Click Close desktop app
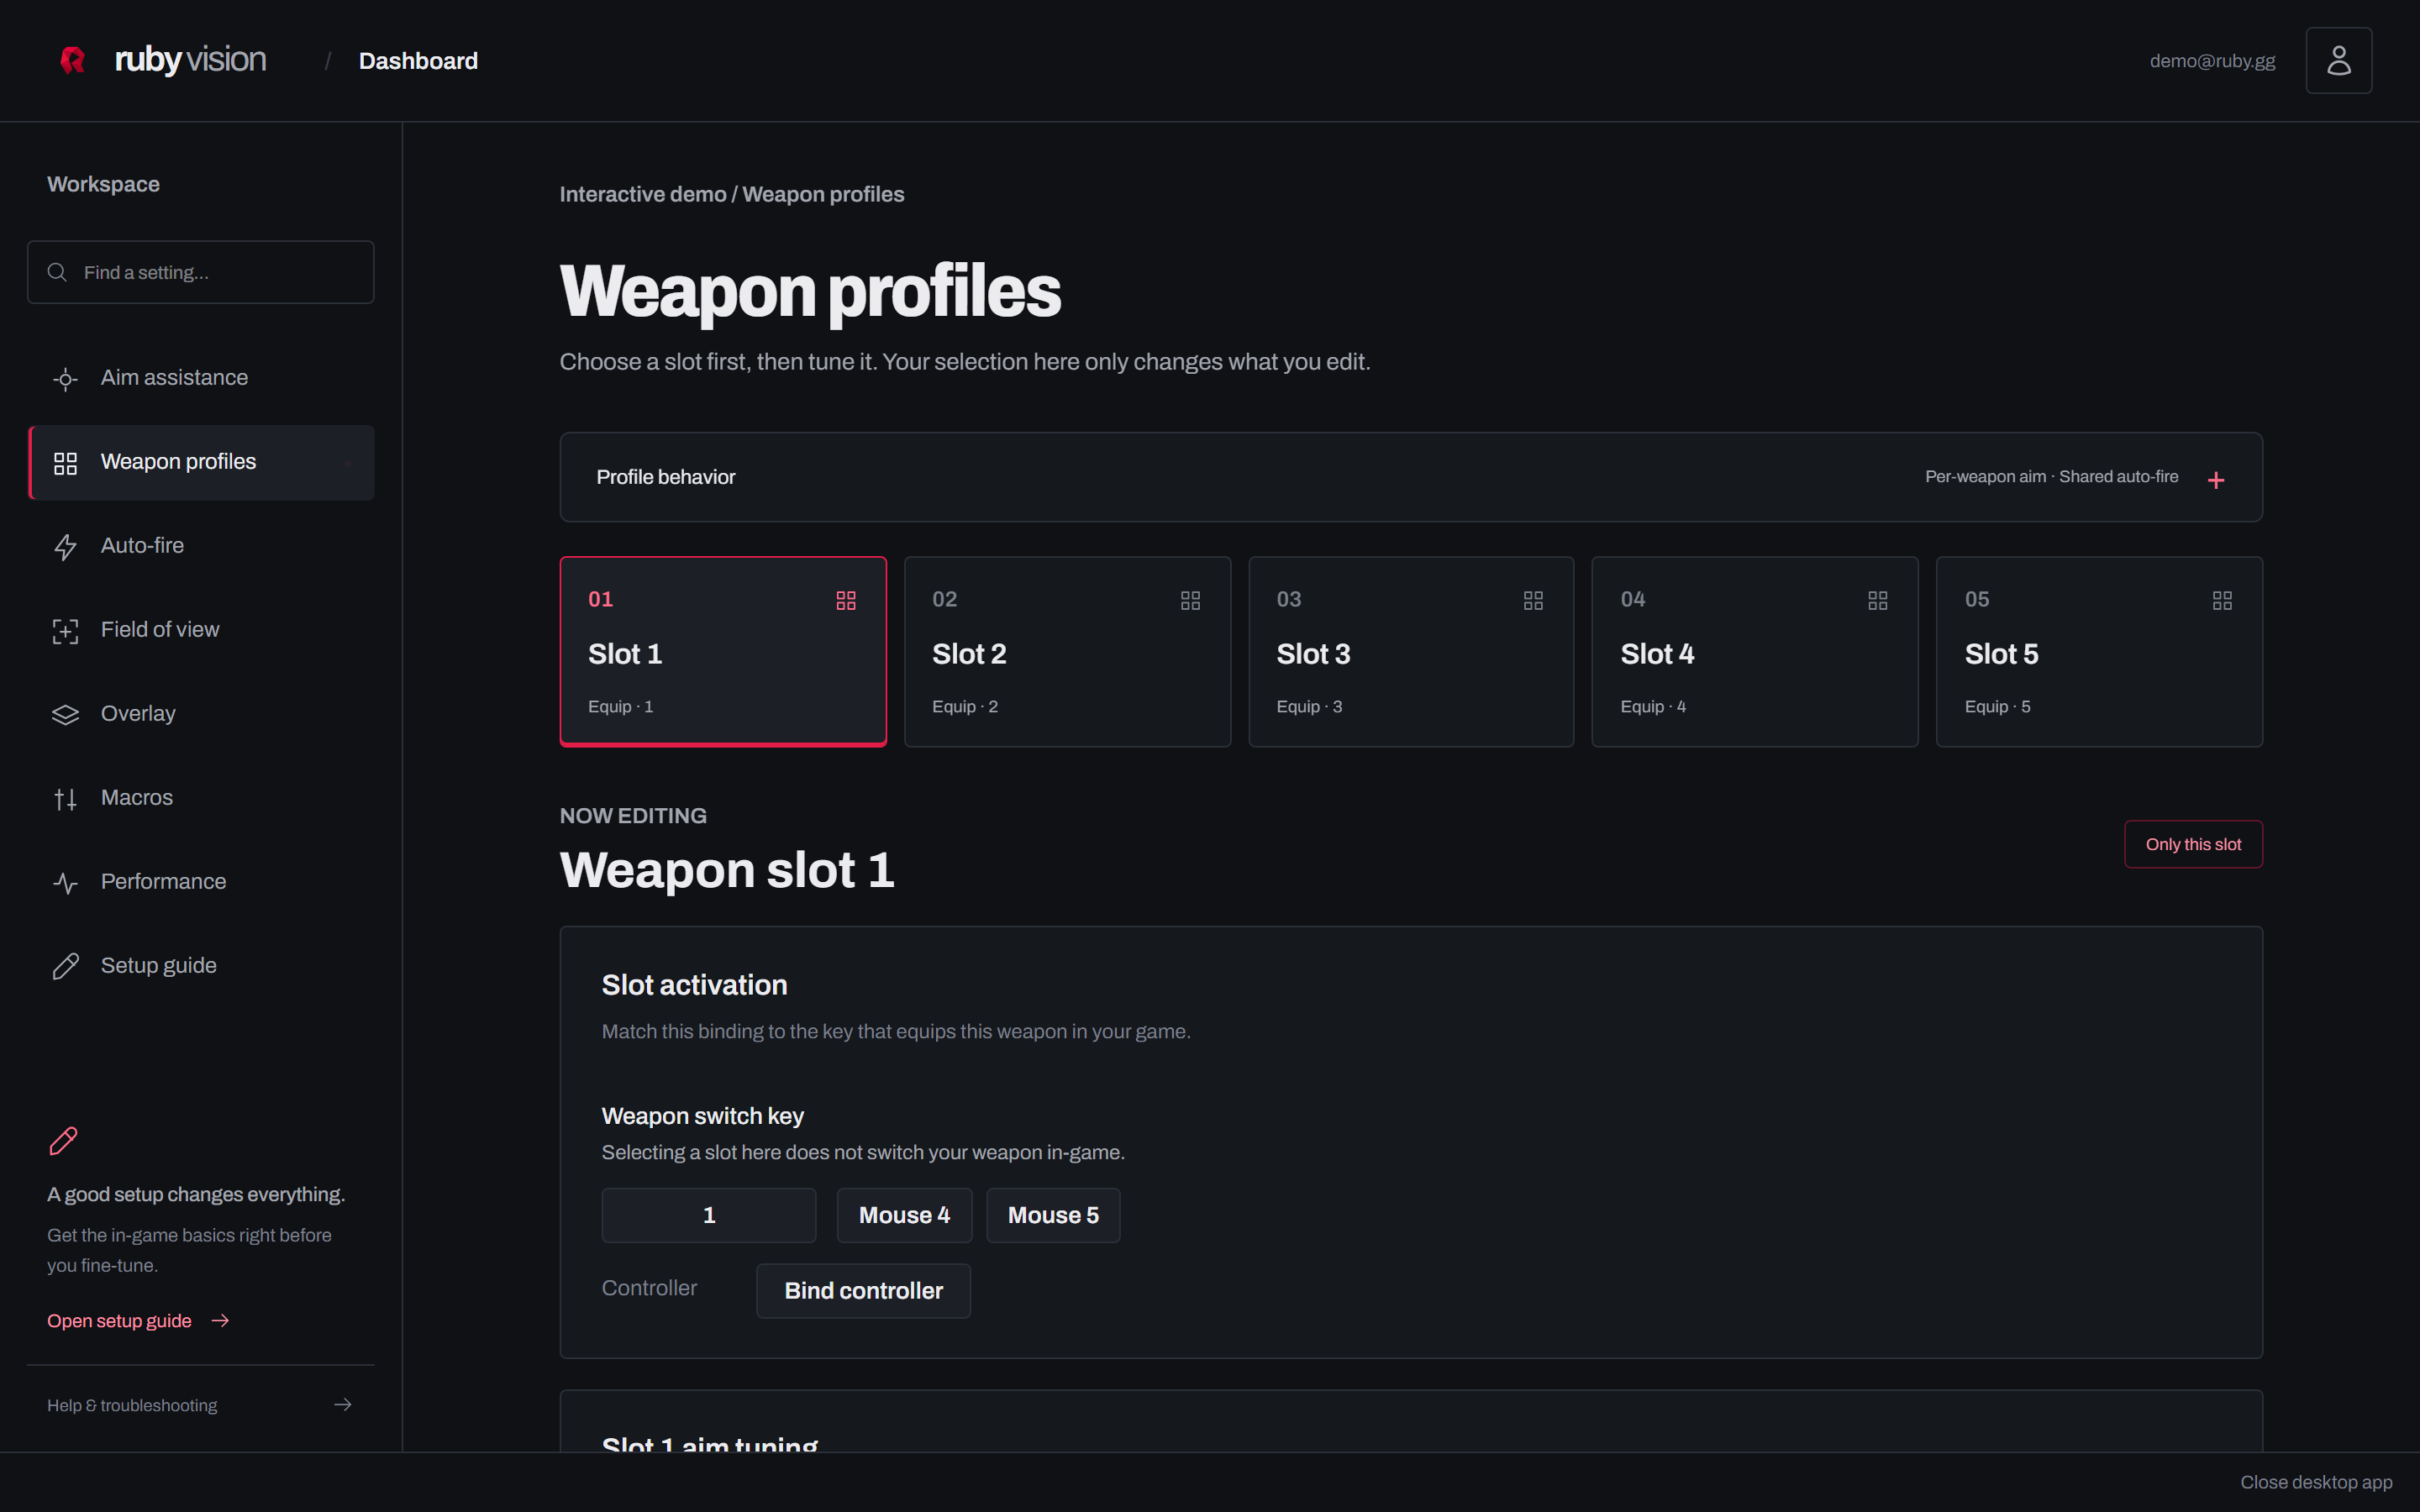Image resolution: width=2420 pixels, height=1512 pixels. click(2316, 1482)
